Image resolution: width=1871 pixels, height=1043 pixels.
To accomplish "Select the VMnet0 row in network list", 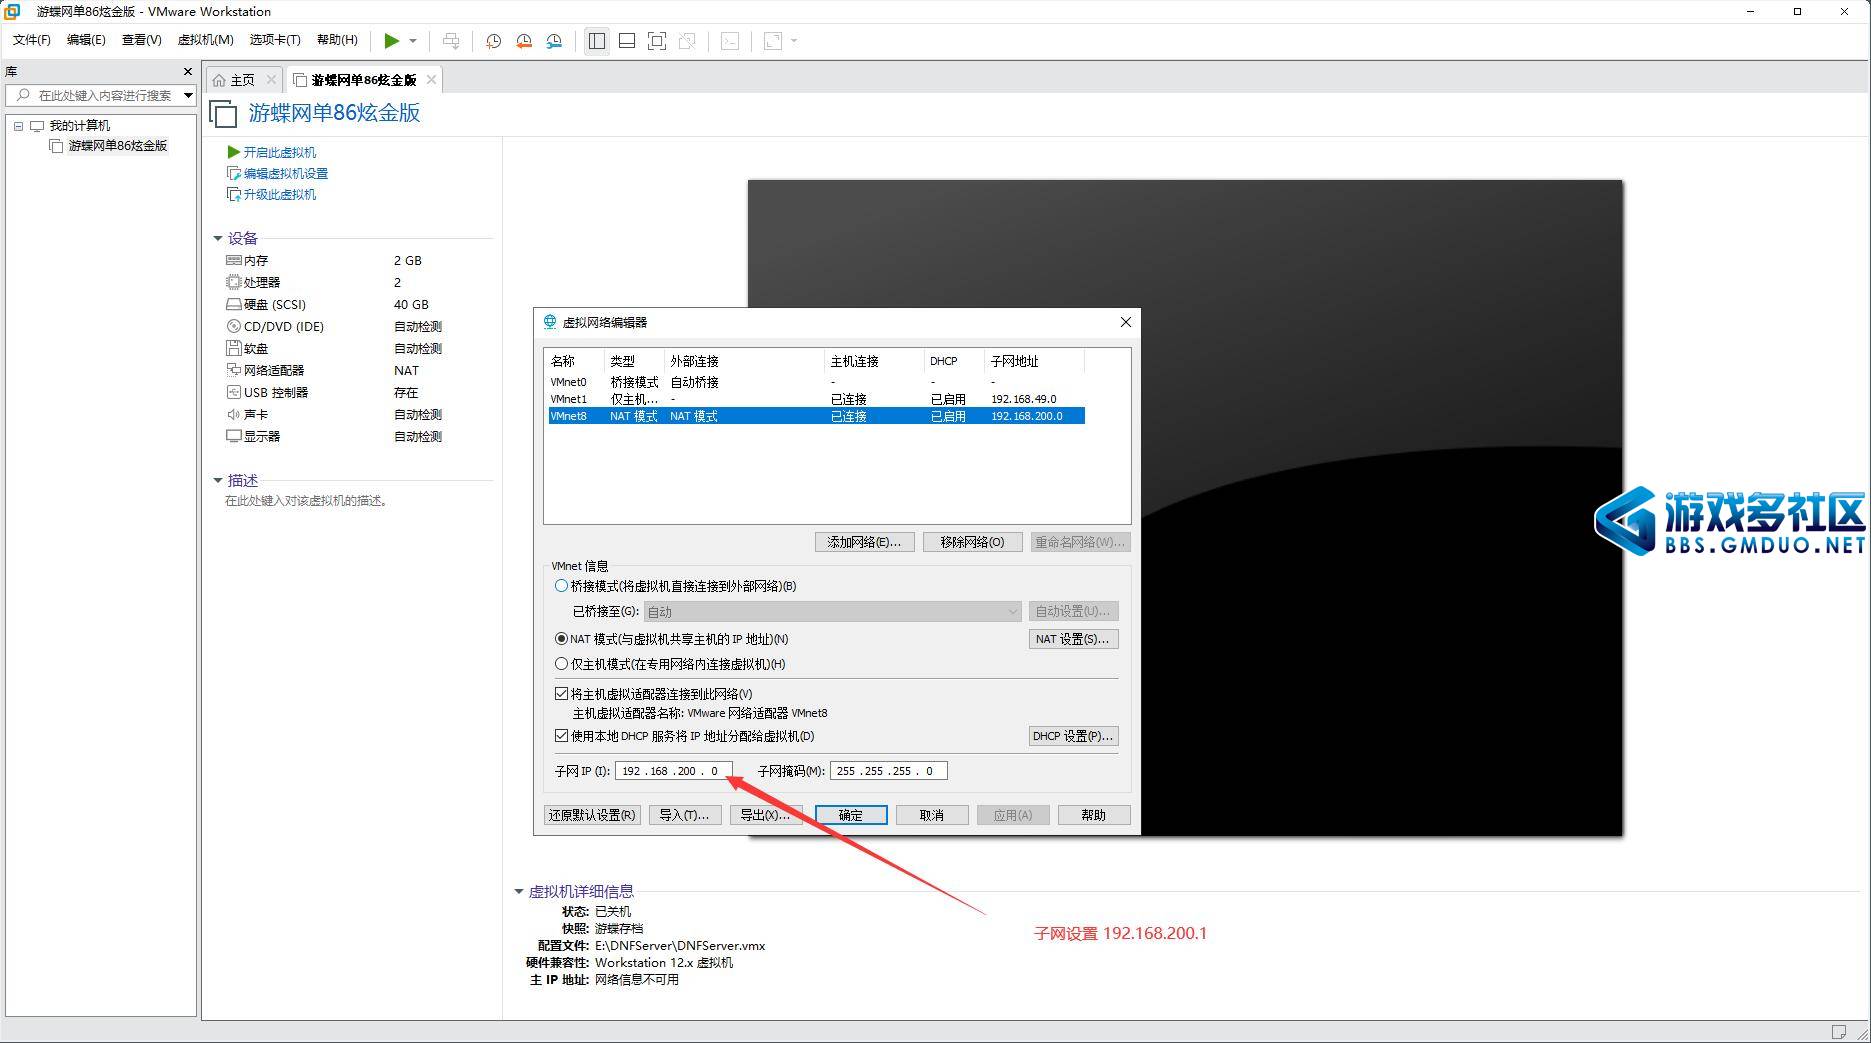I will tap(816, 382).
